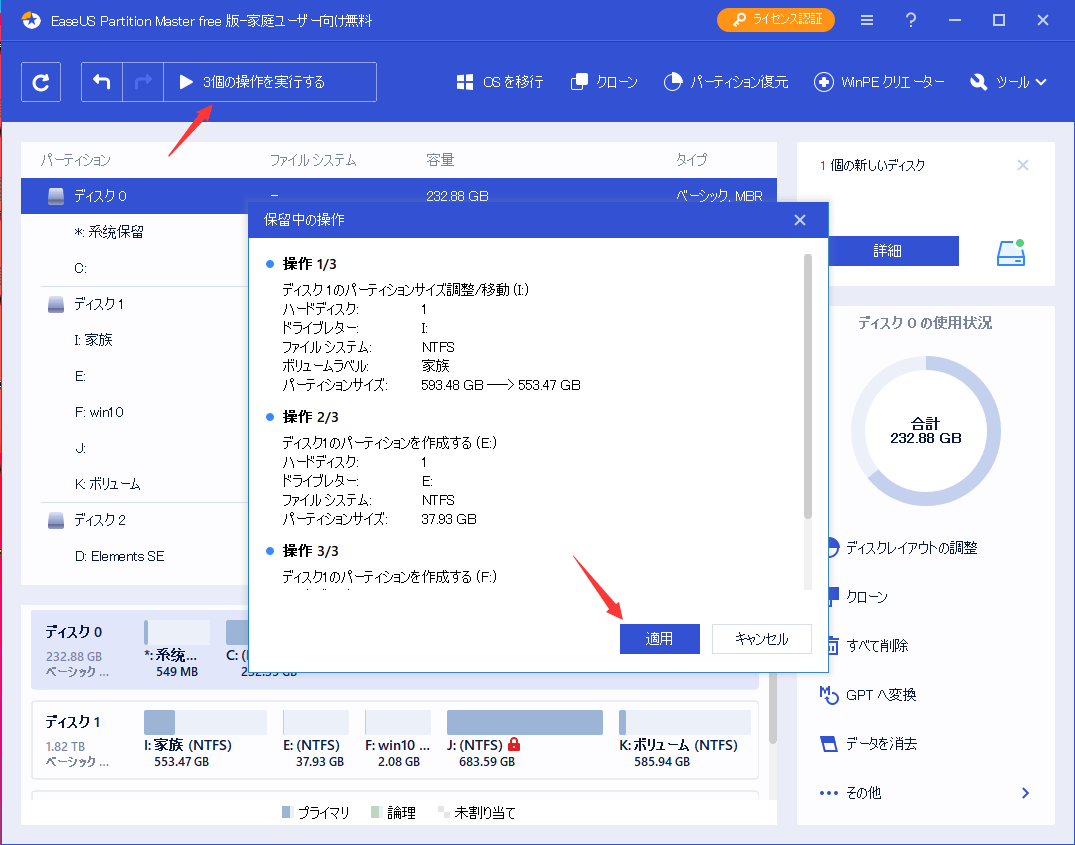1075x845 pixels.
Task: Click the refresh icon in toolbar
Action: pos(41,82)
